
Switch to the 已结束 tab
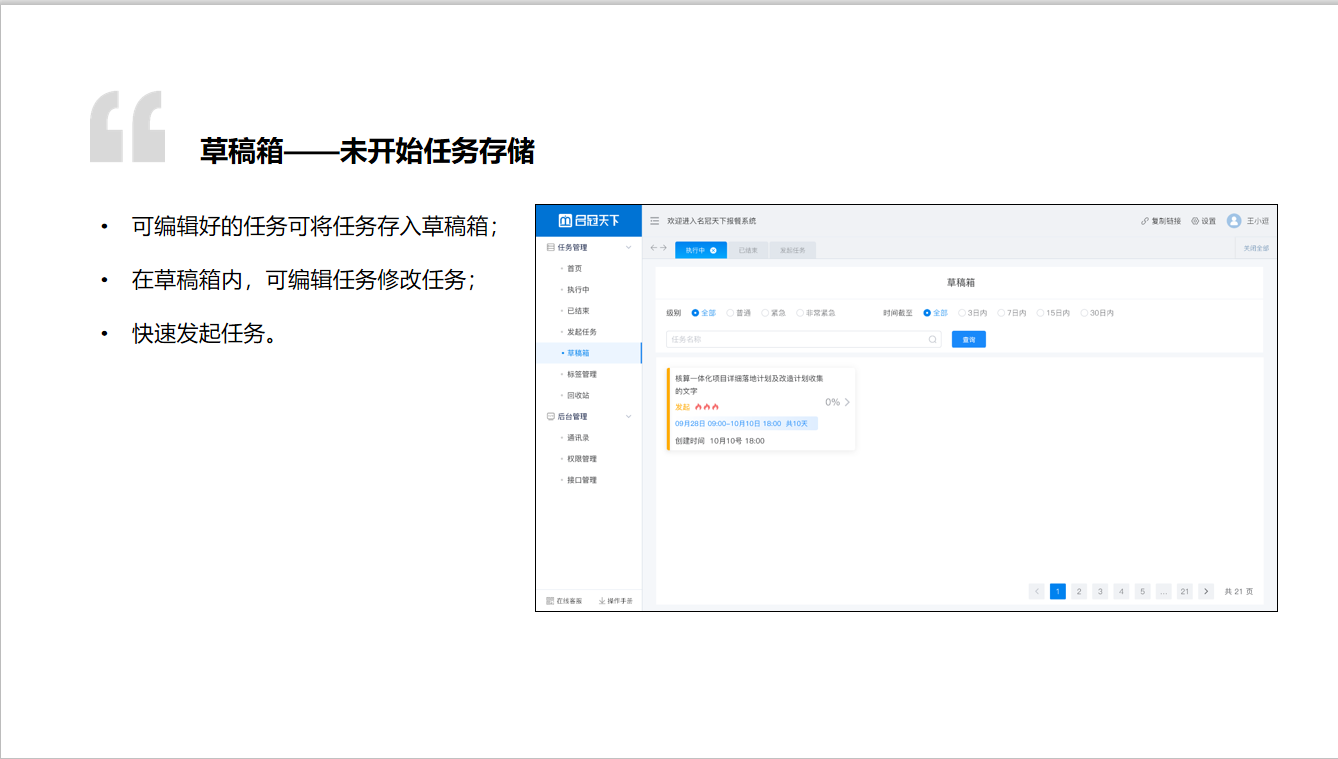(748, 250)
